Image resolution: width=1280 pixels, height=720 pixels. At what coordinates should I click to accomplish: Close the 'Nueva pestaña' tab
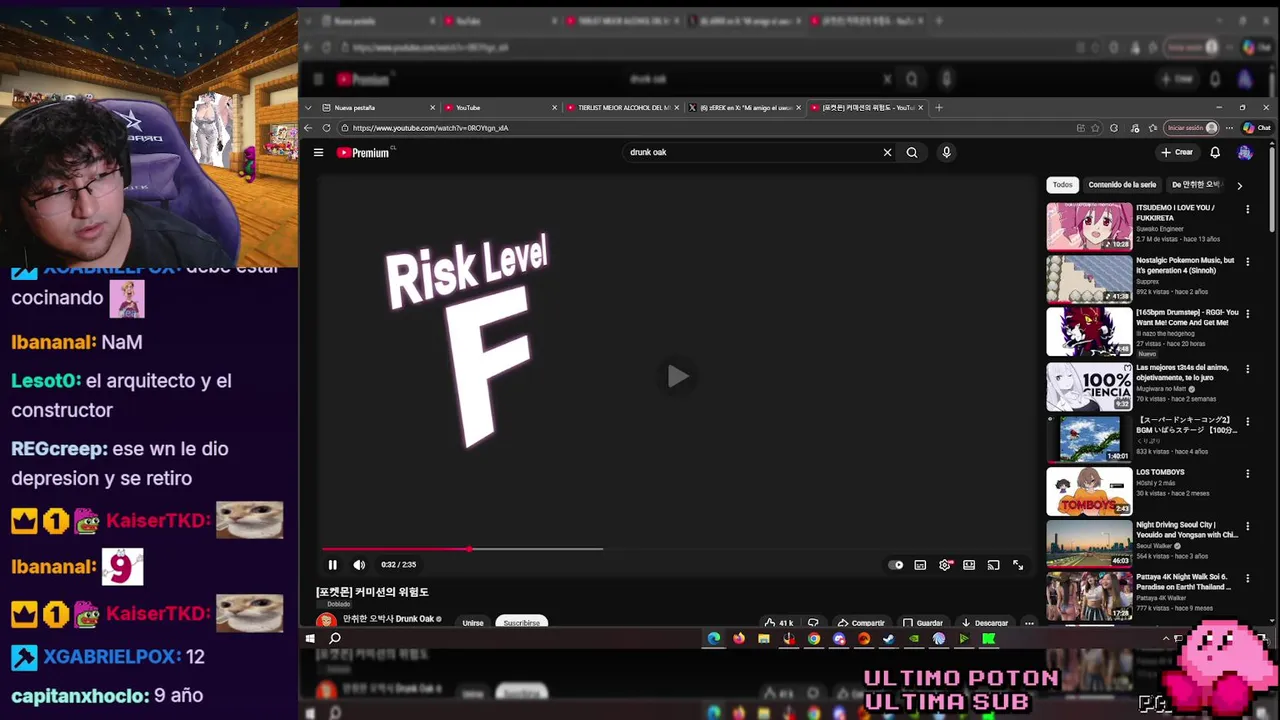(432, 107)
